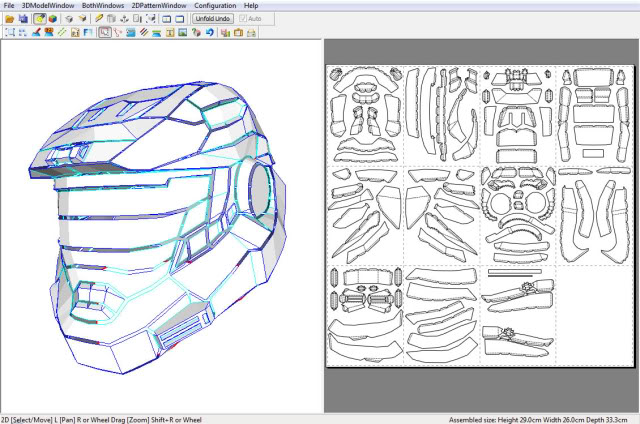Select the yellow pencil edge tool
Viewport: 640px width, 424px height.
pos(98,19)
